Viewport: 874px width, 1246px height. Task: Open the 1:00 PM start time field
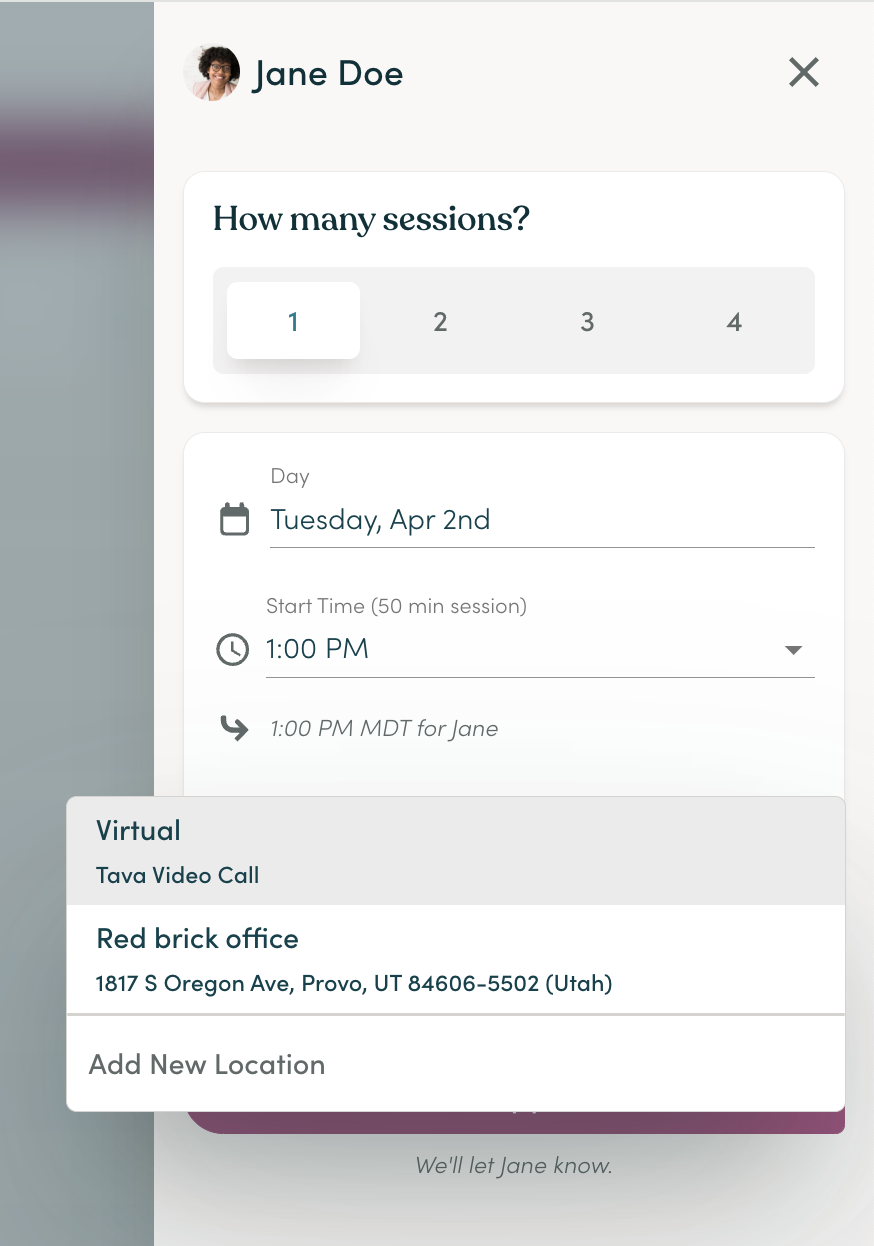click(540, 650)
